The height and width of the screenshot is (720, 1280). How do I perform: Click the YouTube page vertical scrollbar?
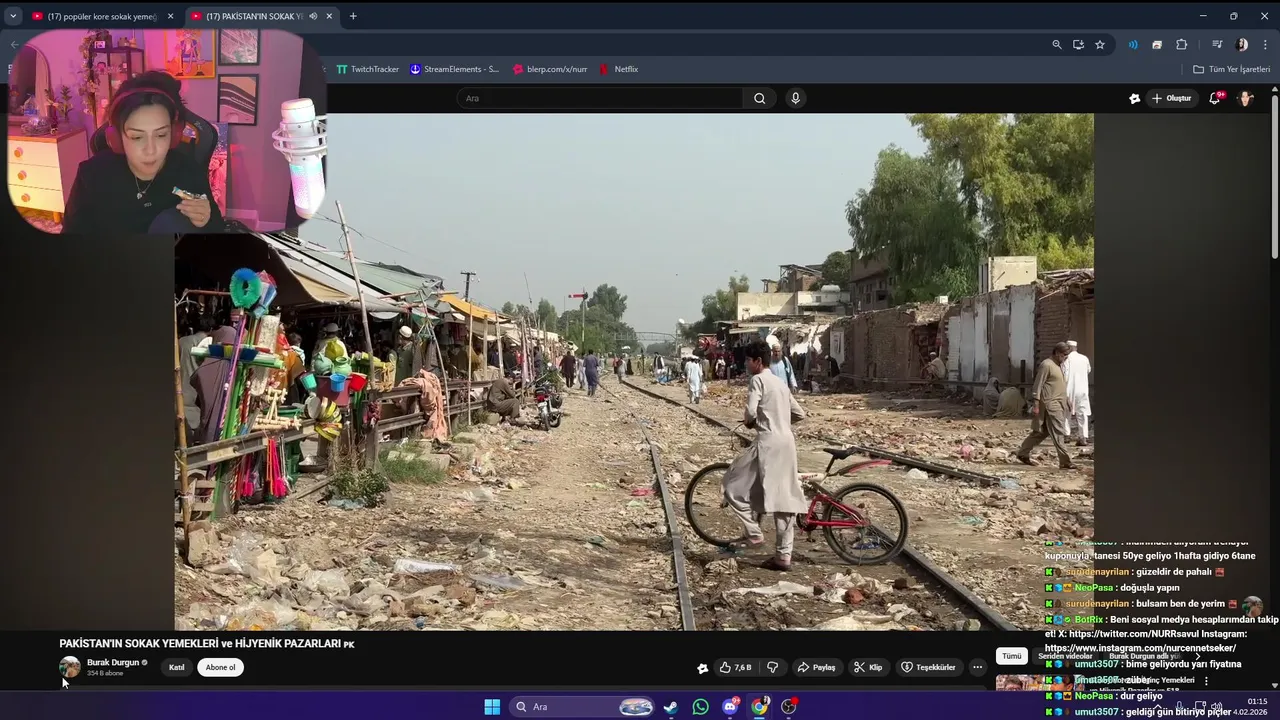tap(1274, 175)
